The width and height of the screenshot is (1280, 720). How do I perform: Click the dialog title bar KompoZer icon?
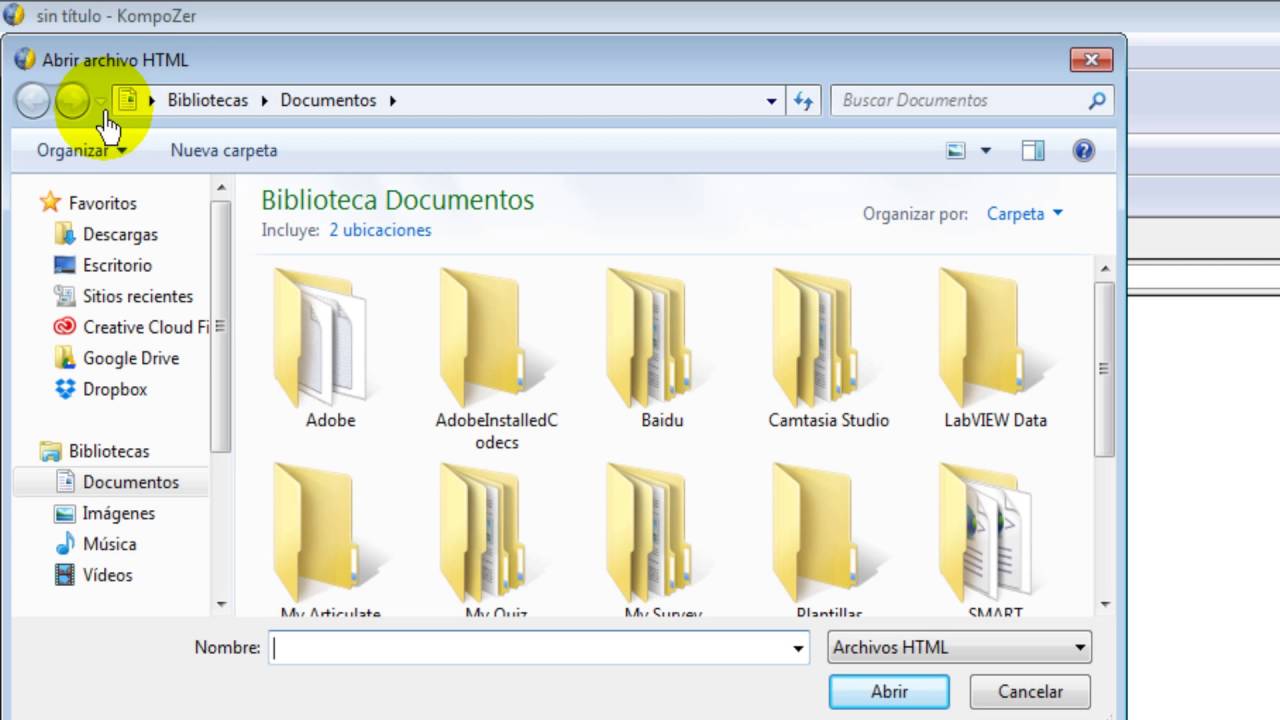pyautogui.click(x=25, y=59)
